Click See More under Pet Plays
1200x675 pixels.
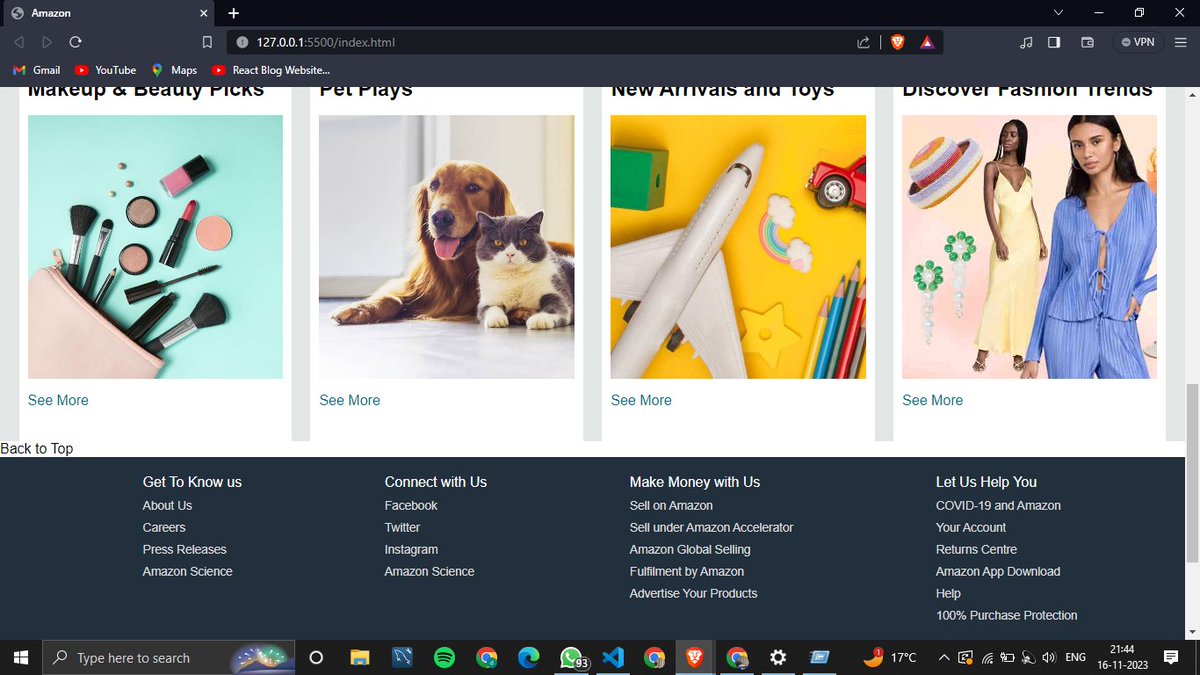350,400
